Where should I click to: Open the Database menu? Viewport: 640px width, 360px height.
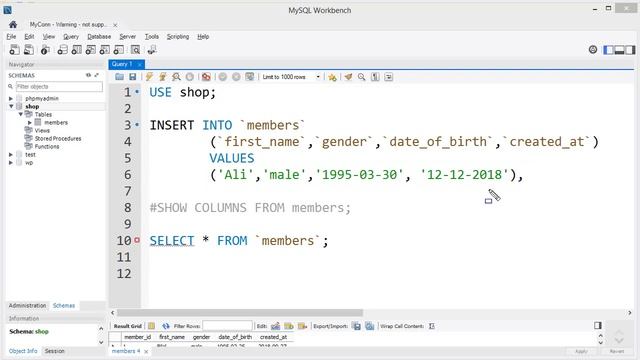99,36
